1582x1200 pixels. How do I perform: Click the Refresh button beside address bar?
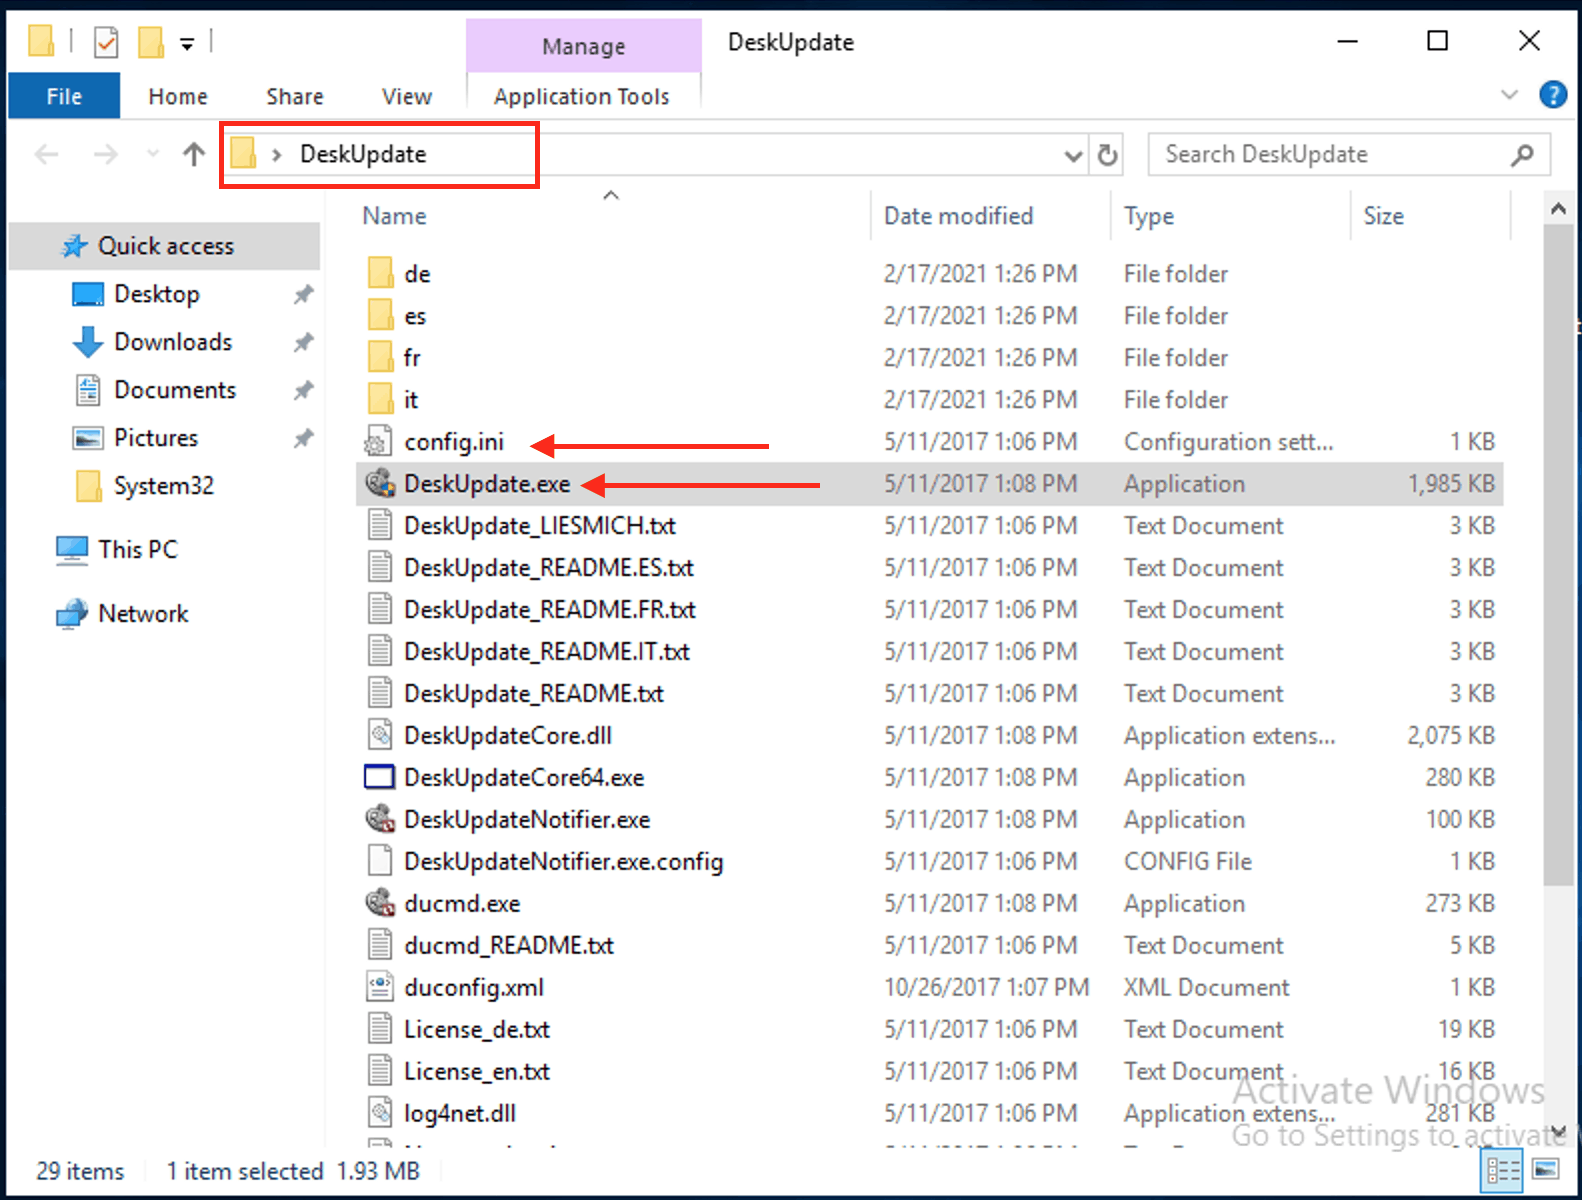pos(1107,155)
